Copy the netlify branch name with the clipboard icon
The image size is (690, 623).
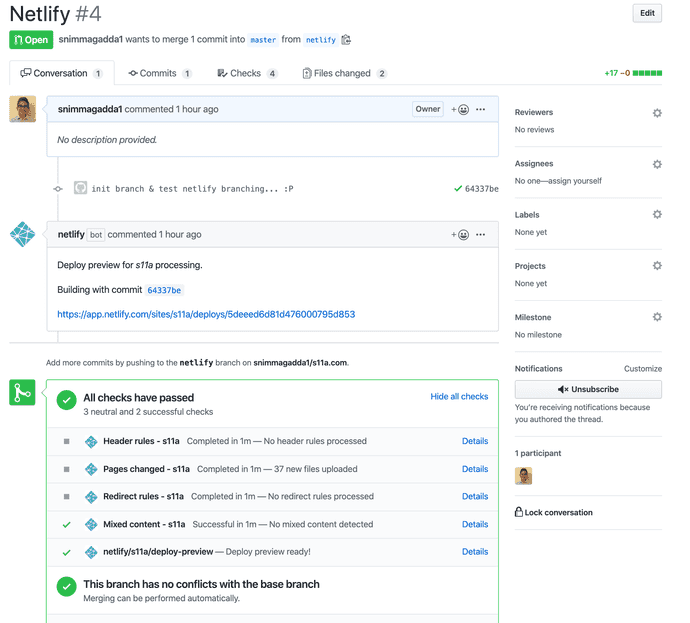tap(346, 40)
